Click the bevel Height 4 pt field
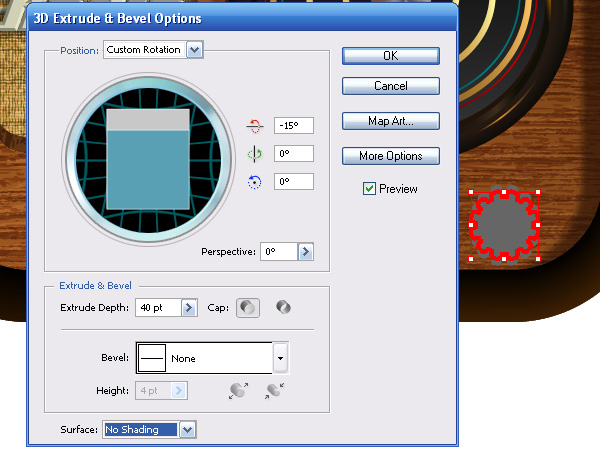 click(x=153, y=391)
